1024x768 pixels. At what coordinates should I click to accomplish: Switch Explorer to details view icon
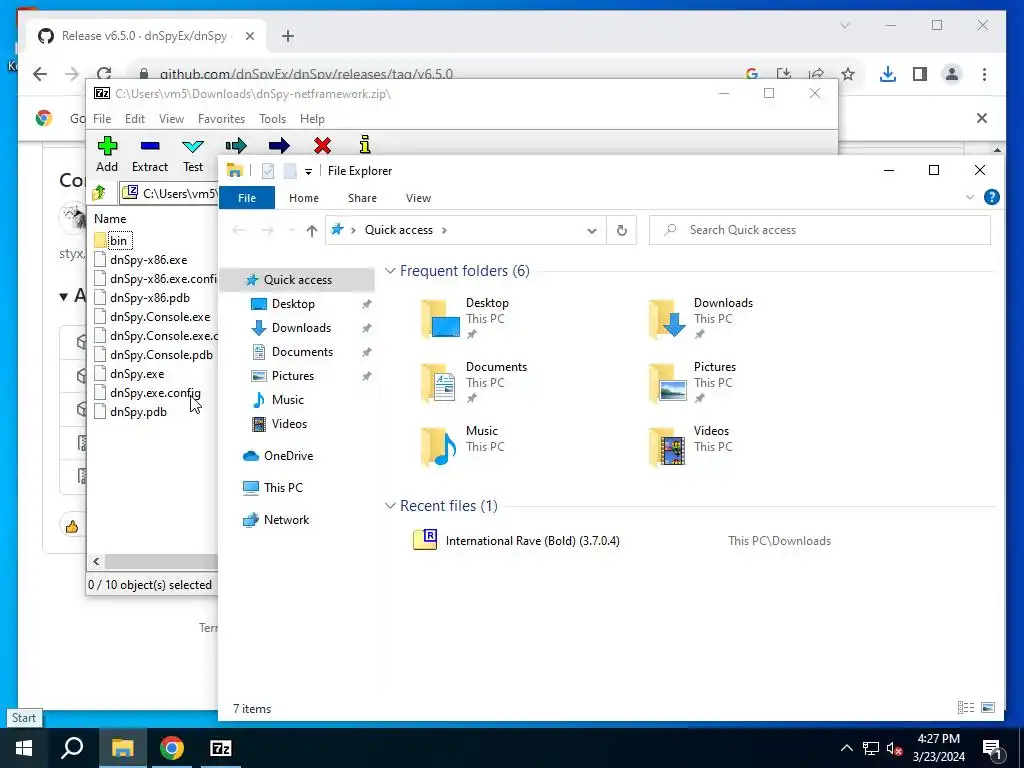coord(965,708)
